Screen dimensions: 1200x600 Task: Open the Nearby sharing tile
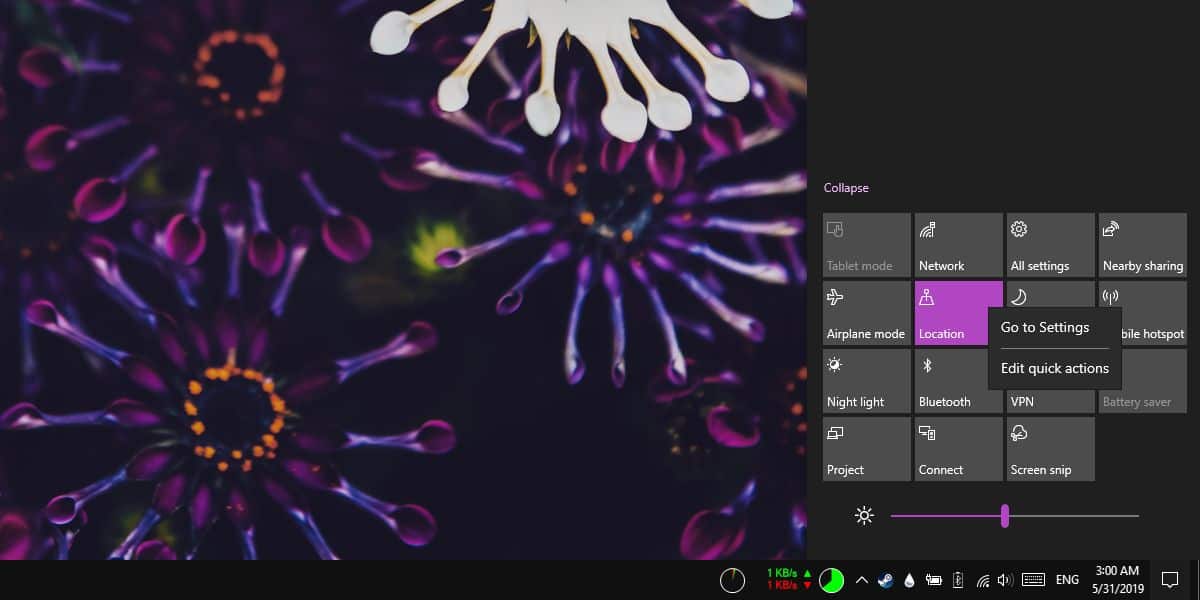pos(1143,245)
